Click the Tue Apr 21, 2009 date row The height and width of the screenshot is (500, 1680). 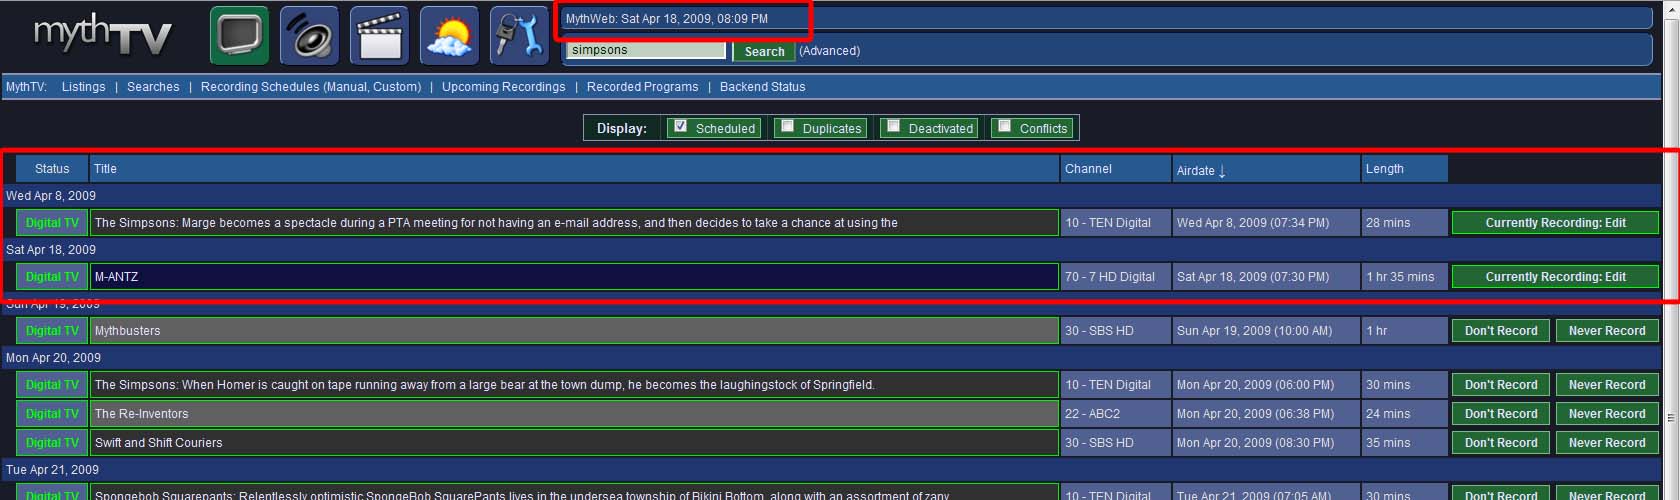click(x=830, y=470)
